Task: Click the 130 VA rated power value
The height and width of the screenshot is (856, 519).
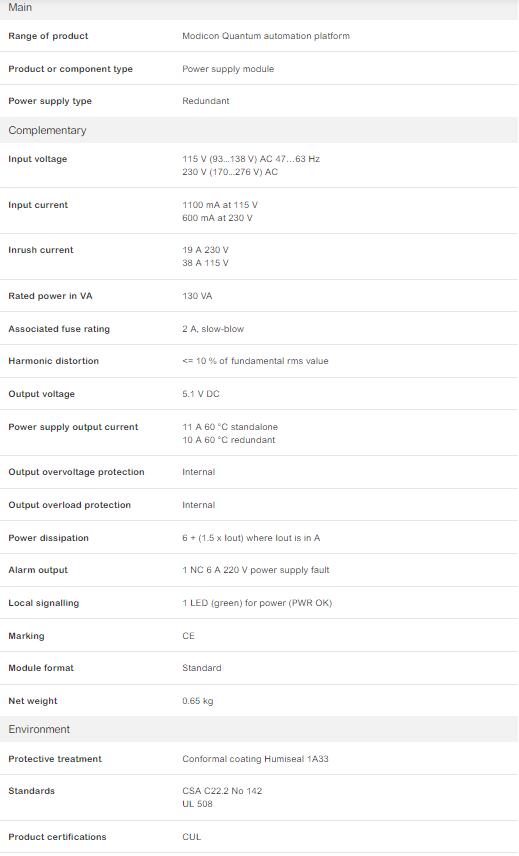Action: pos(197,296)
